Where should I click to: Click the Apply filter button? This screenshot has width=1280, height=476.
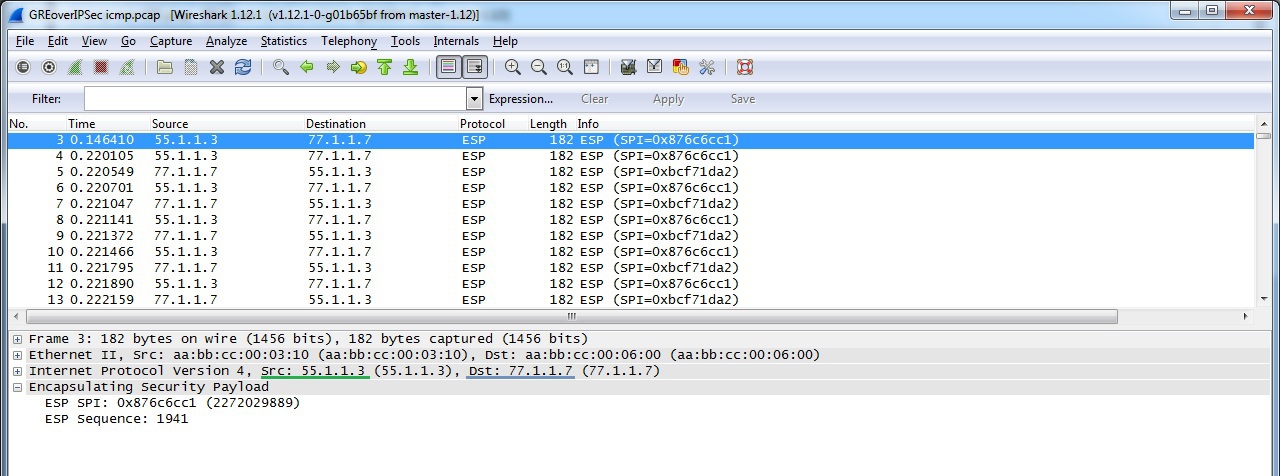tap(668, 99)
